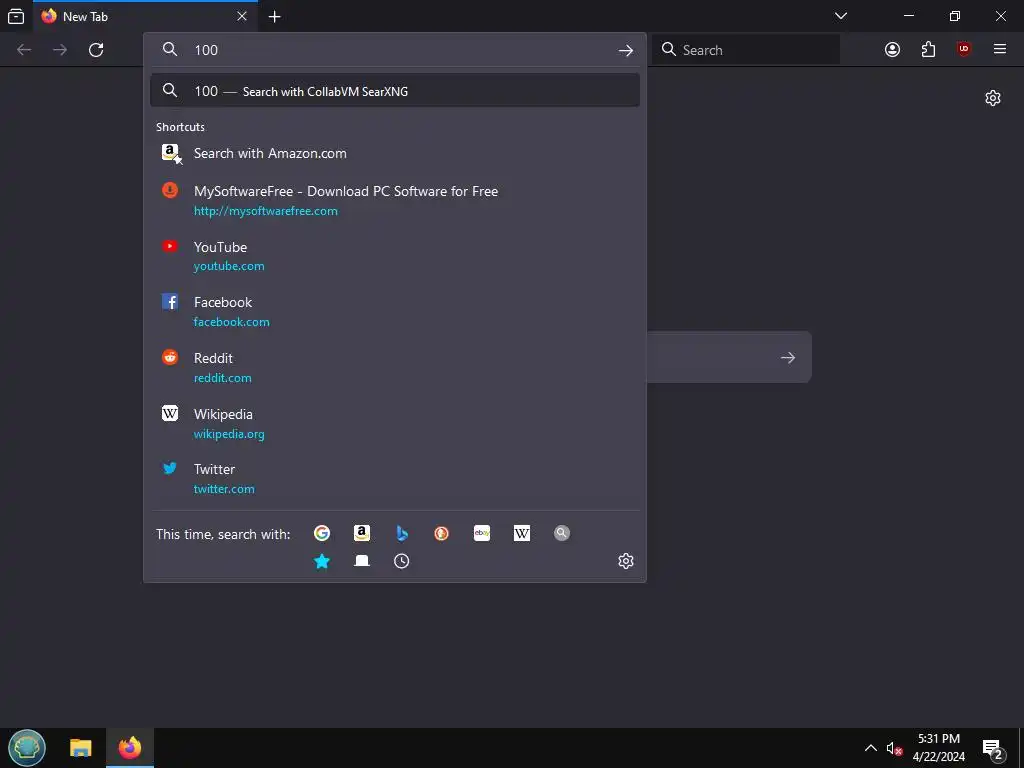Search history using the clock icon
This screenshot has height=768, width=1024.
click(x=402, y=561)
